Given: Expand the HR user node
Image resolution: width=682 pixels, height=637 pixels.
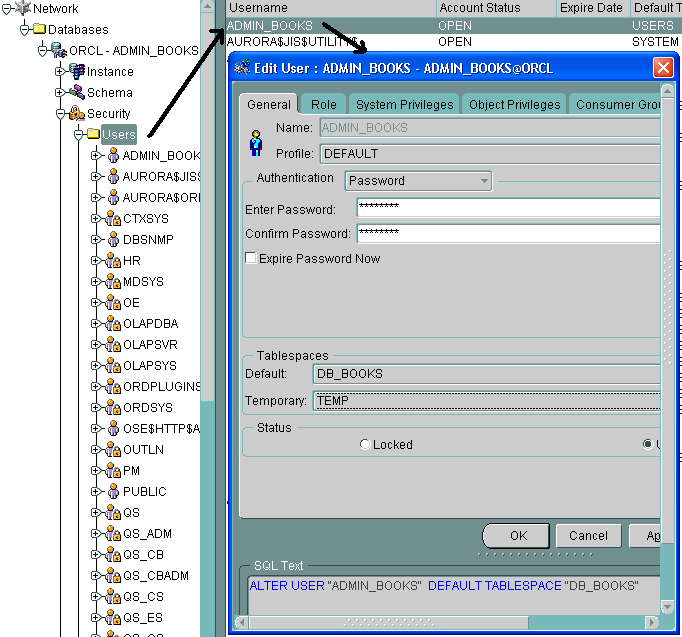Looking at the screenshot, I should pyautogui.click(x=95, y=260).
